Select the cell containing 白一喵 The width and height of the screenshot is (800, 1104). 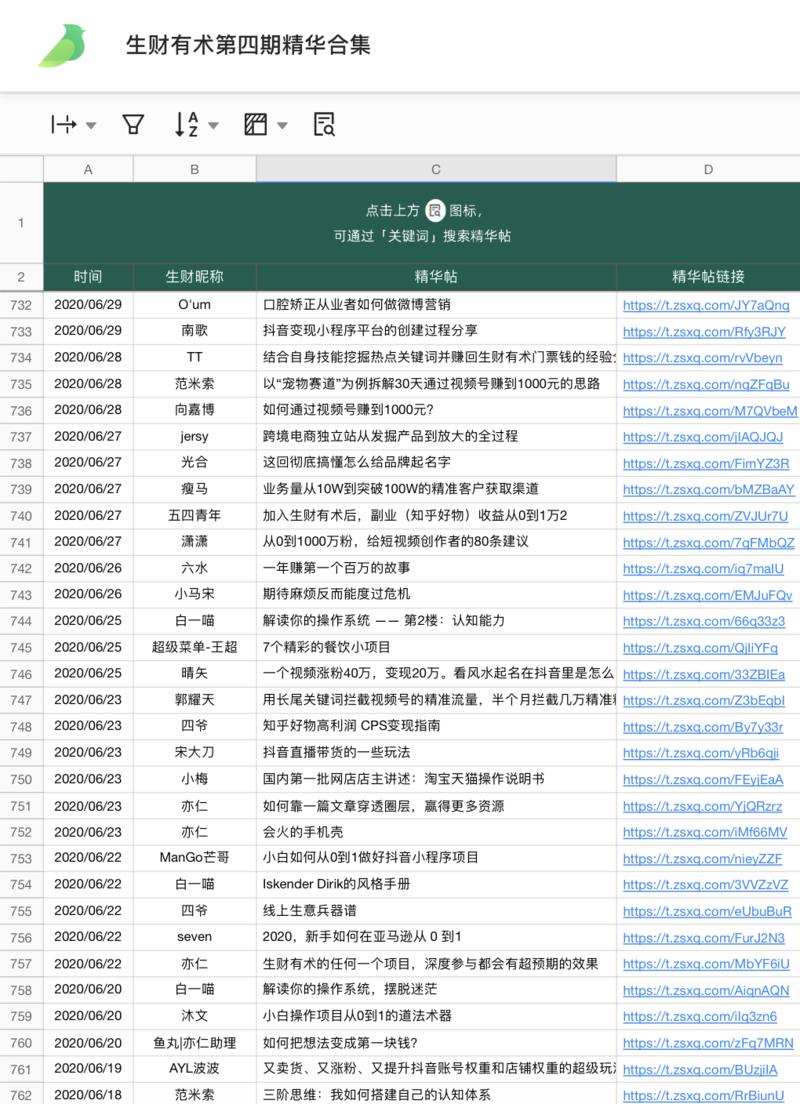194,620
